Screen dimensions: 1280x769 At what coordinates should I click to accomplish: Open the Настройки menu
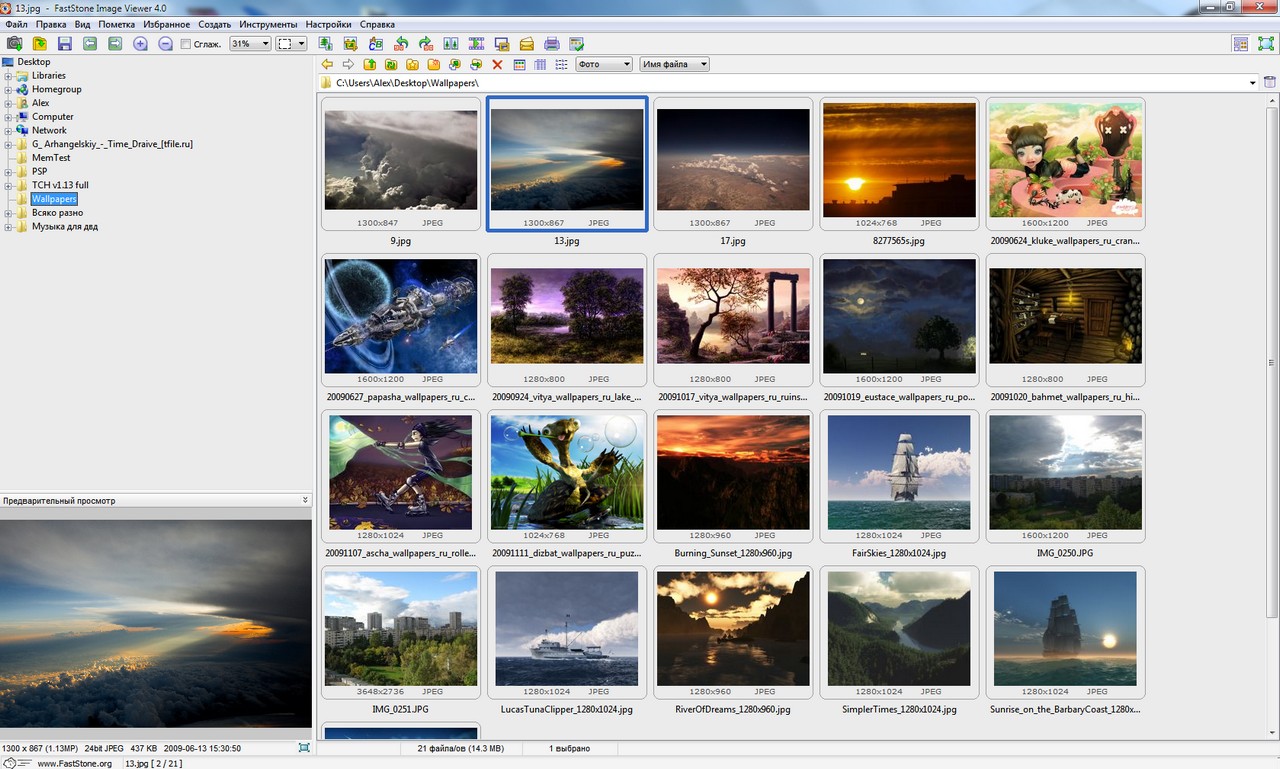(329, 24)
